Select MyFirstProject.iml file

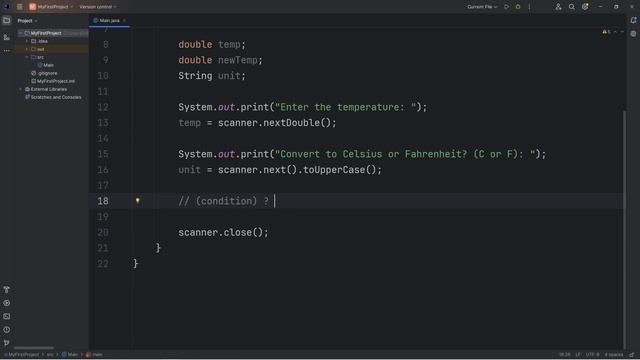(x=53, y=81)
